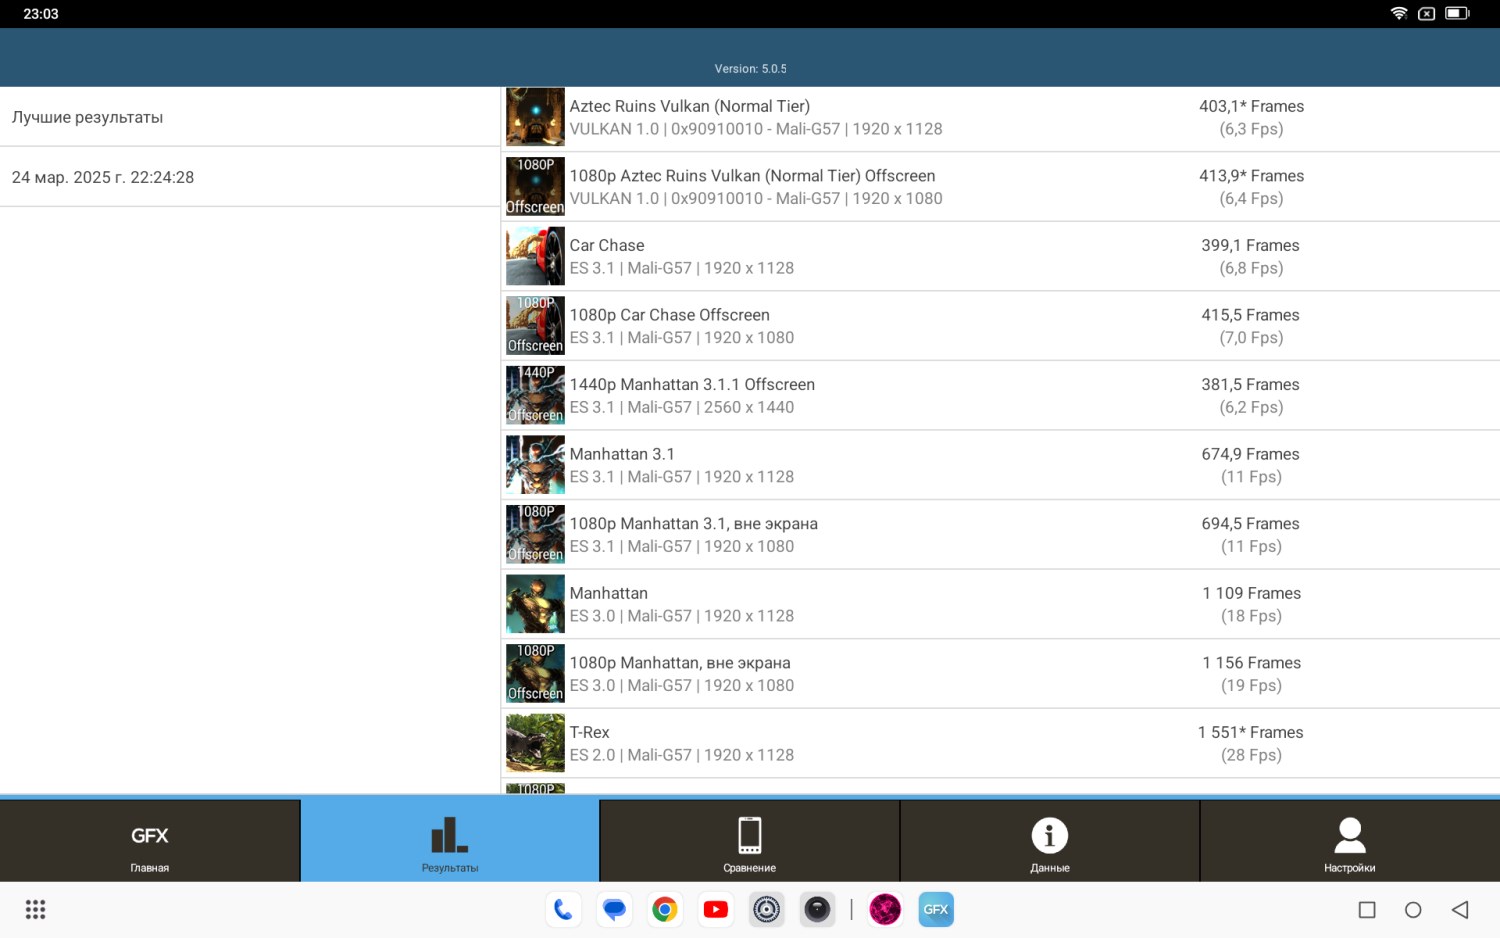The height and width of the screenshot is (938, 1500).
Task: Click the (28 Fps) value
Action: (1251, 755)
